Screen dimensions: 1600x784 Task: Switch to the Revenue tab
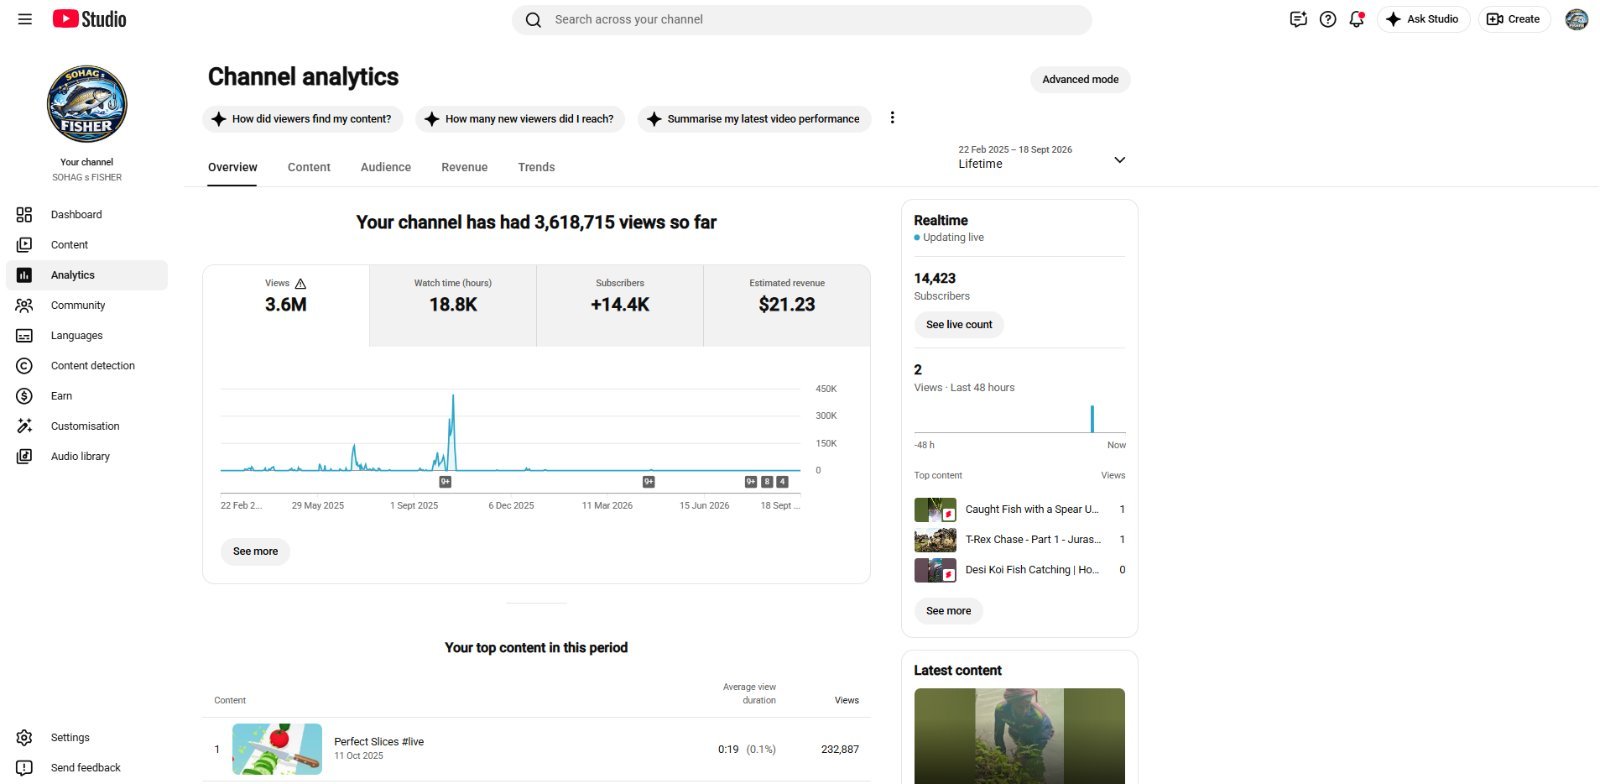click(464, 167)
